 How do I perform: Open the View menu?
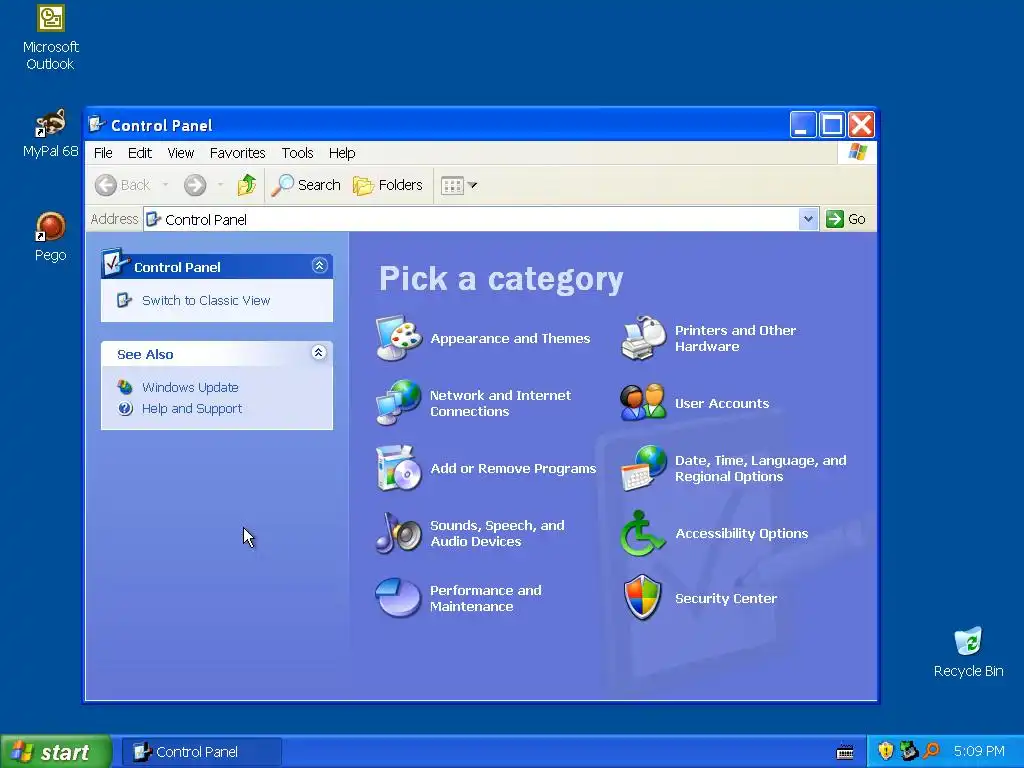tap(180, 153)
